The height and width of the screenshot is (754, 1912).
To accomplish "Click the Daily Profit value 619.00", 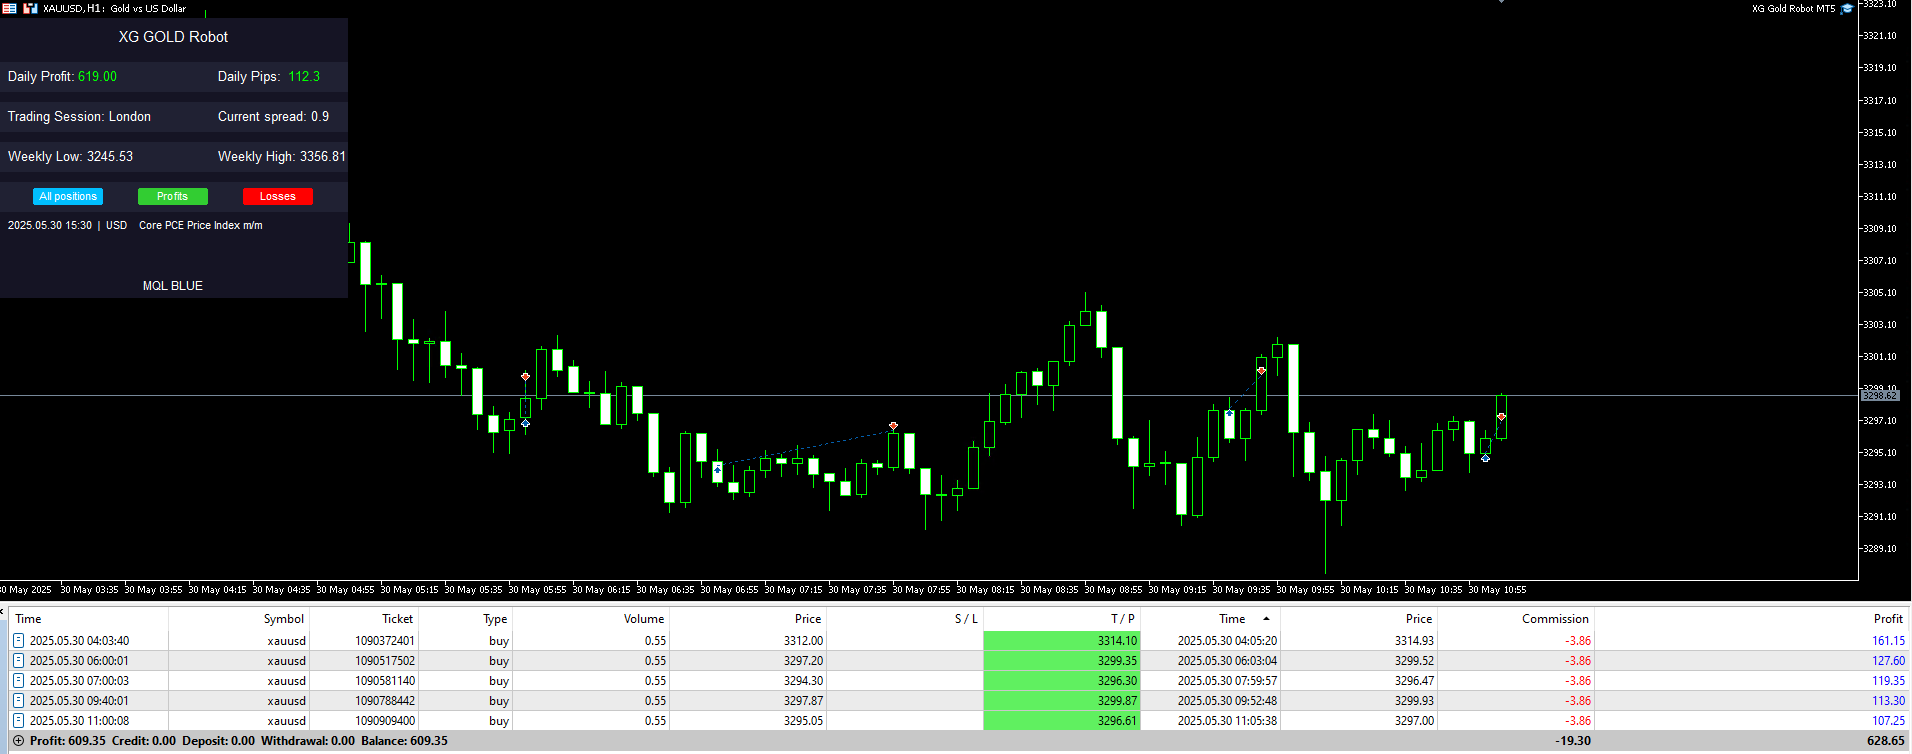I will (x=97, y=77).
